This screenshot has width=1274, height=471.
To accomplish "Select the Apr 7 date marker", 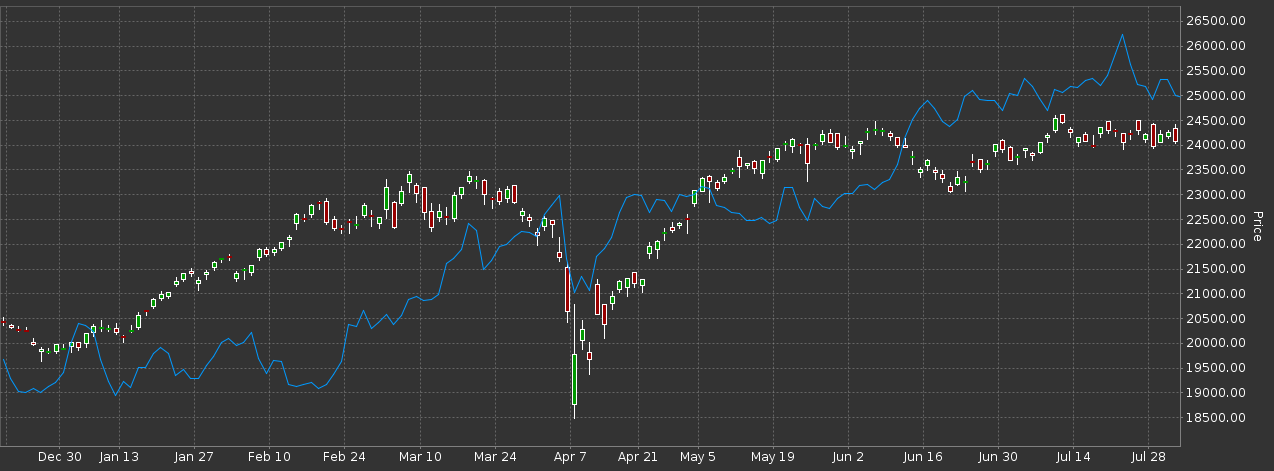I will click(572, 458).
